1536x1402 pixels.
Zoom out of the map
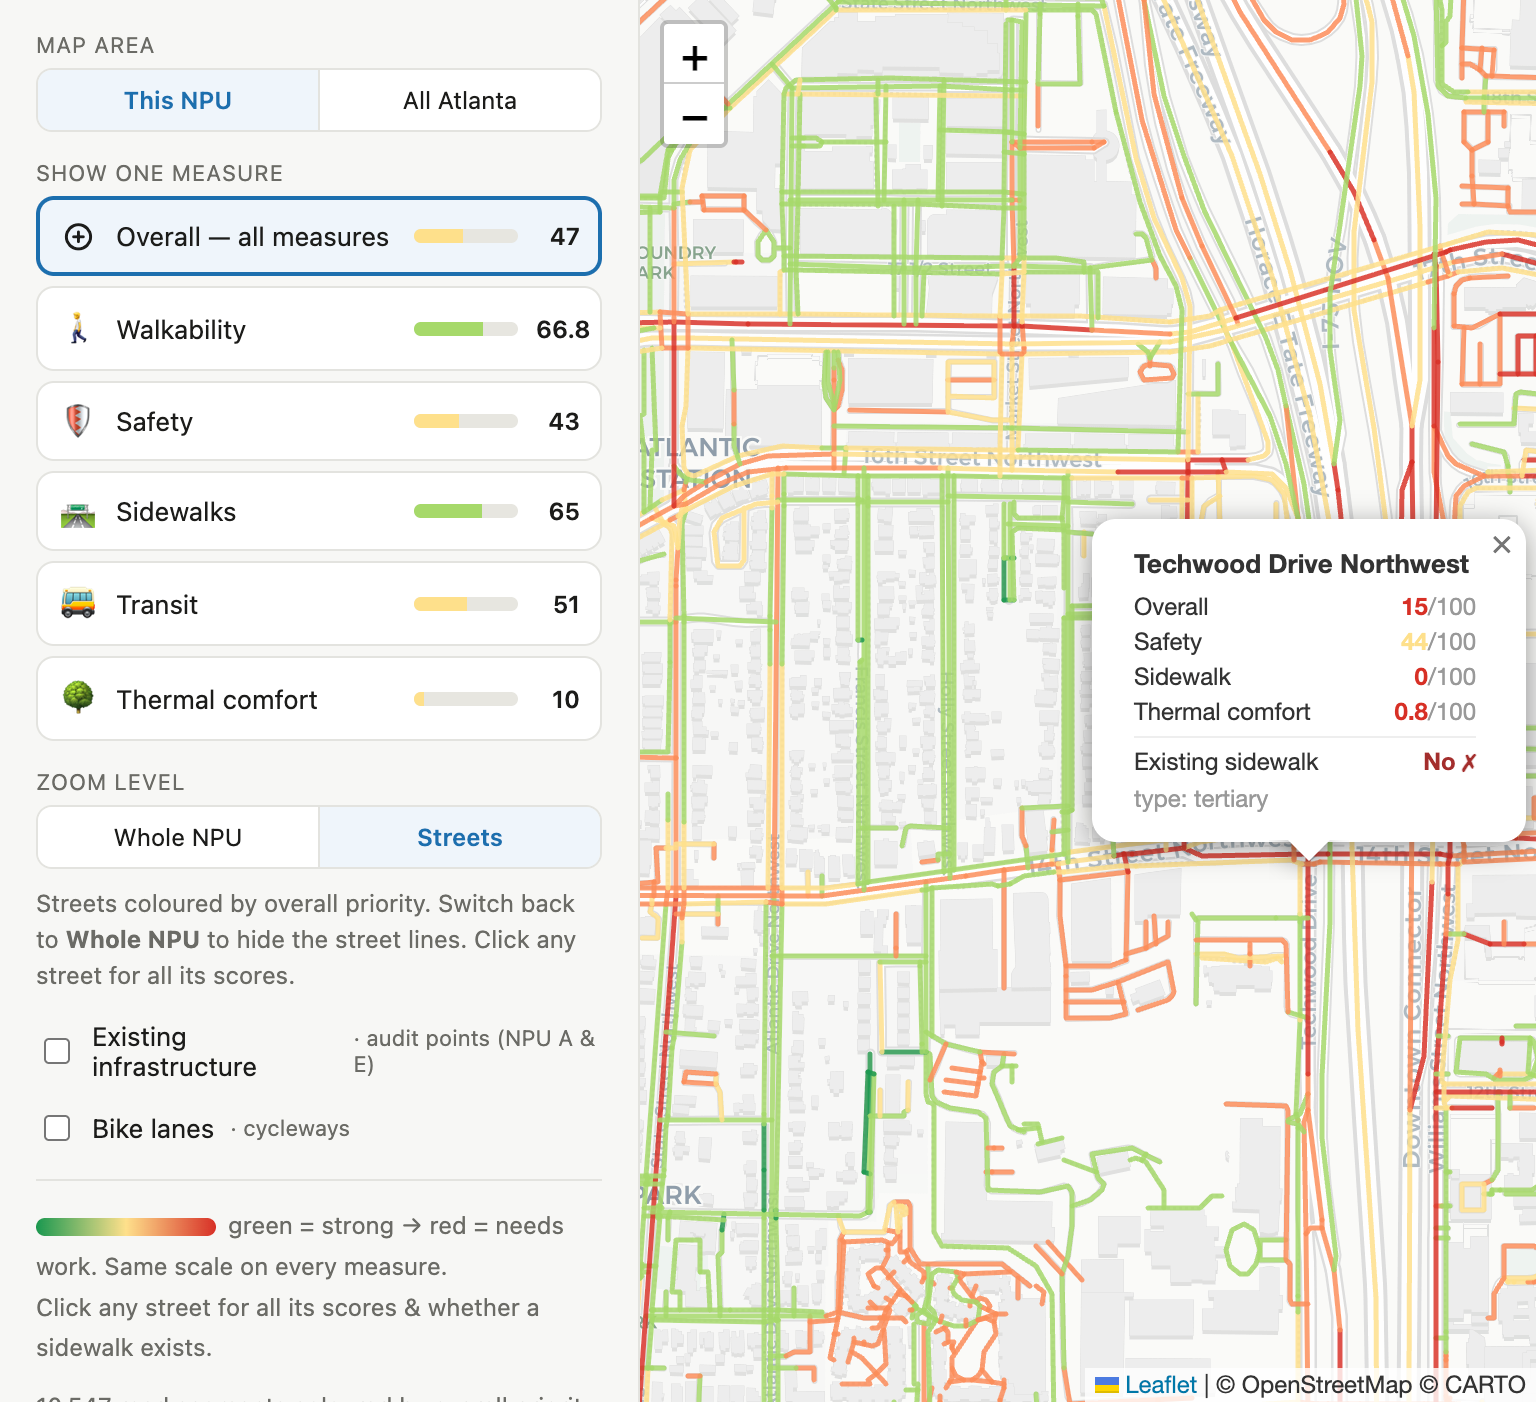click(x=694, y=117)
